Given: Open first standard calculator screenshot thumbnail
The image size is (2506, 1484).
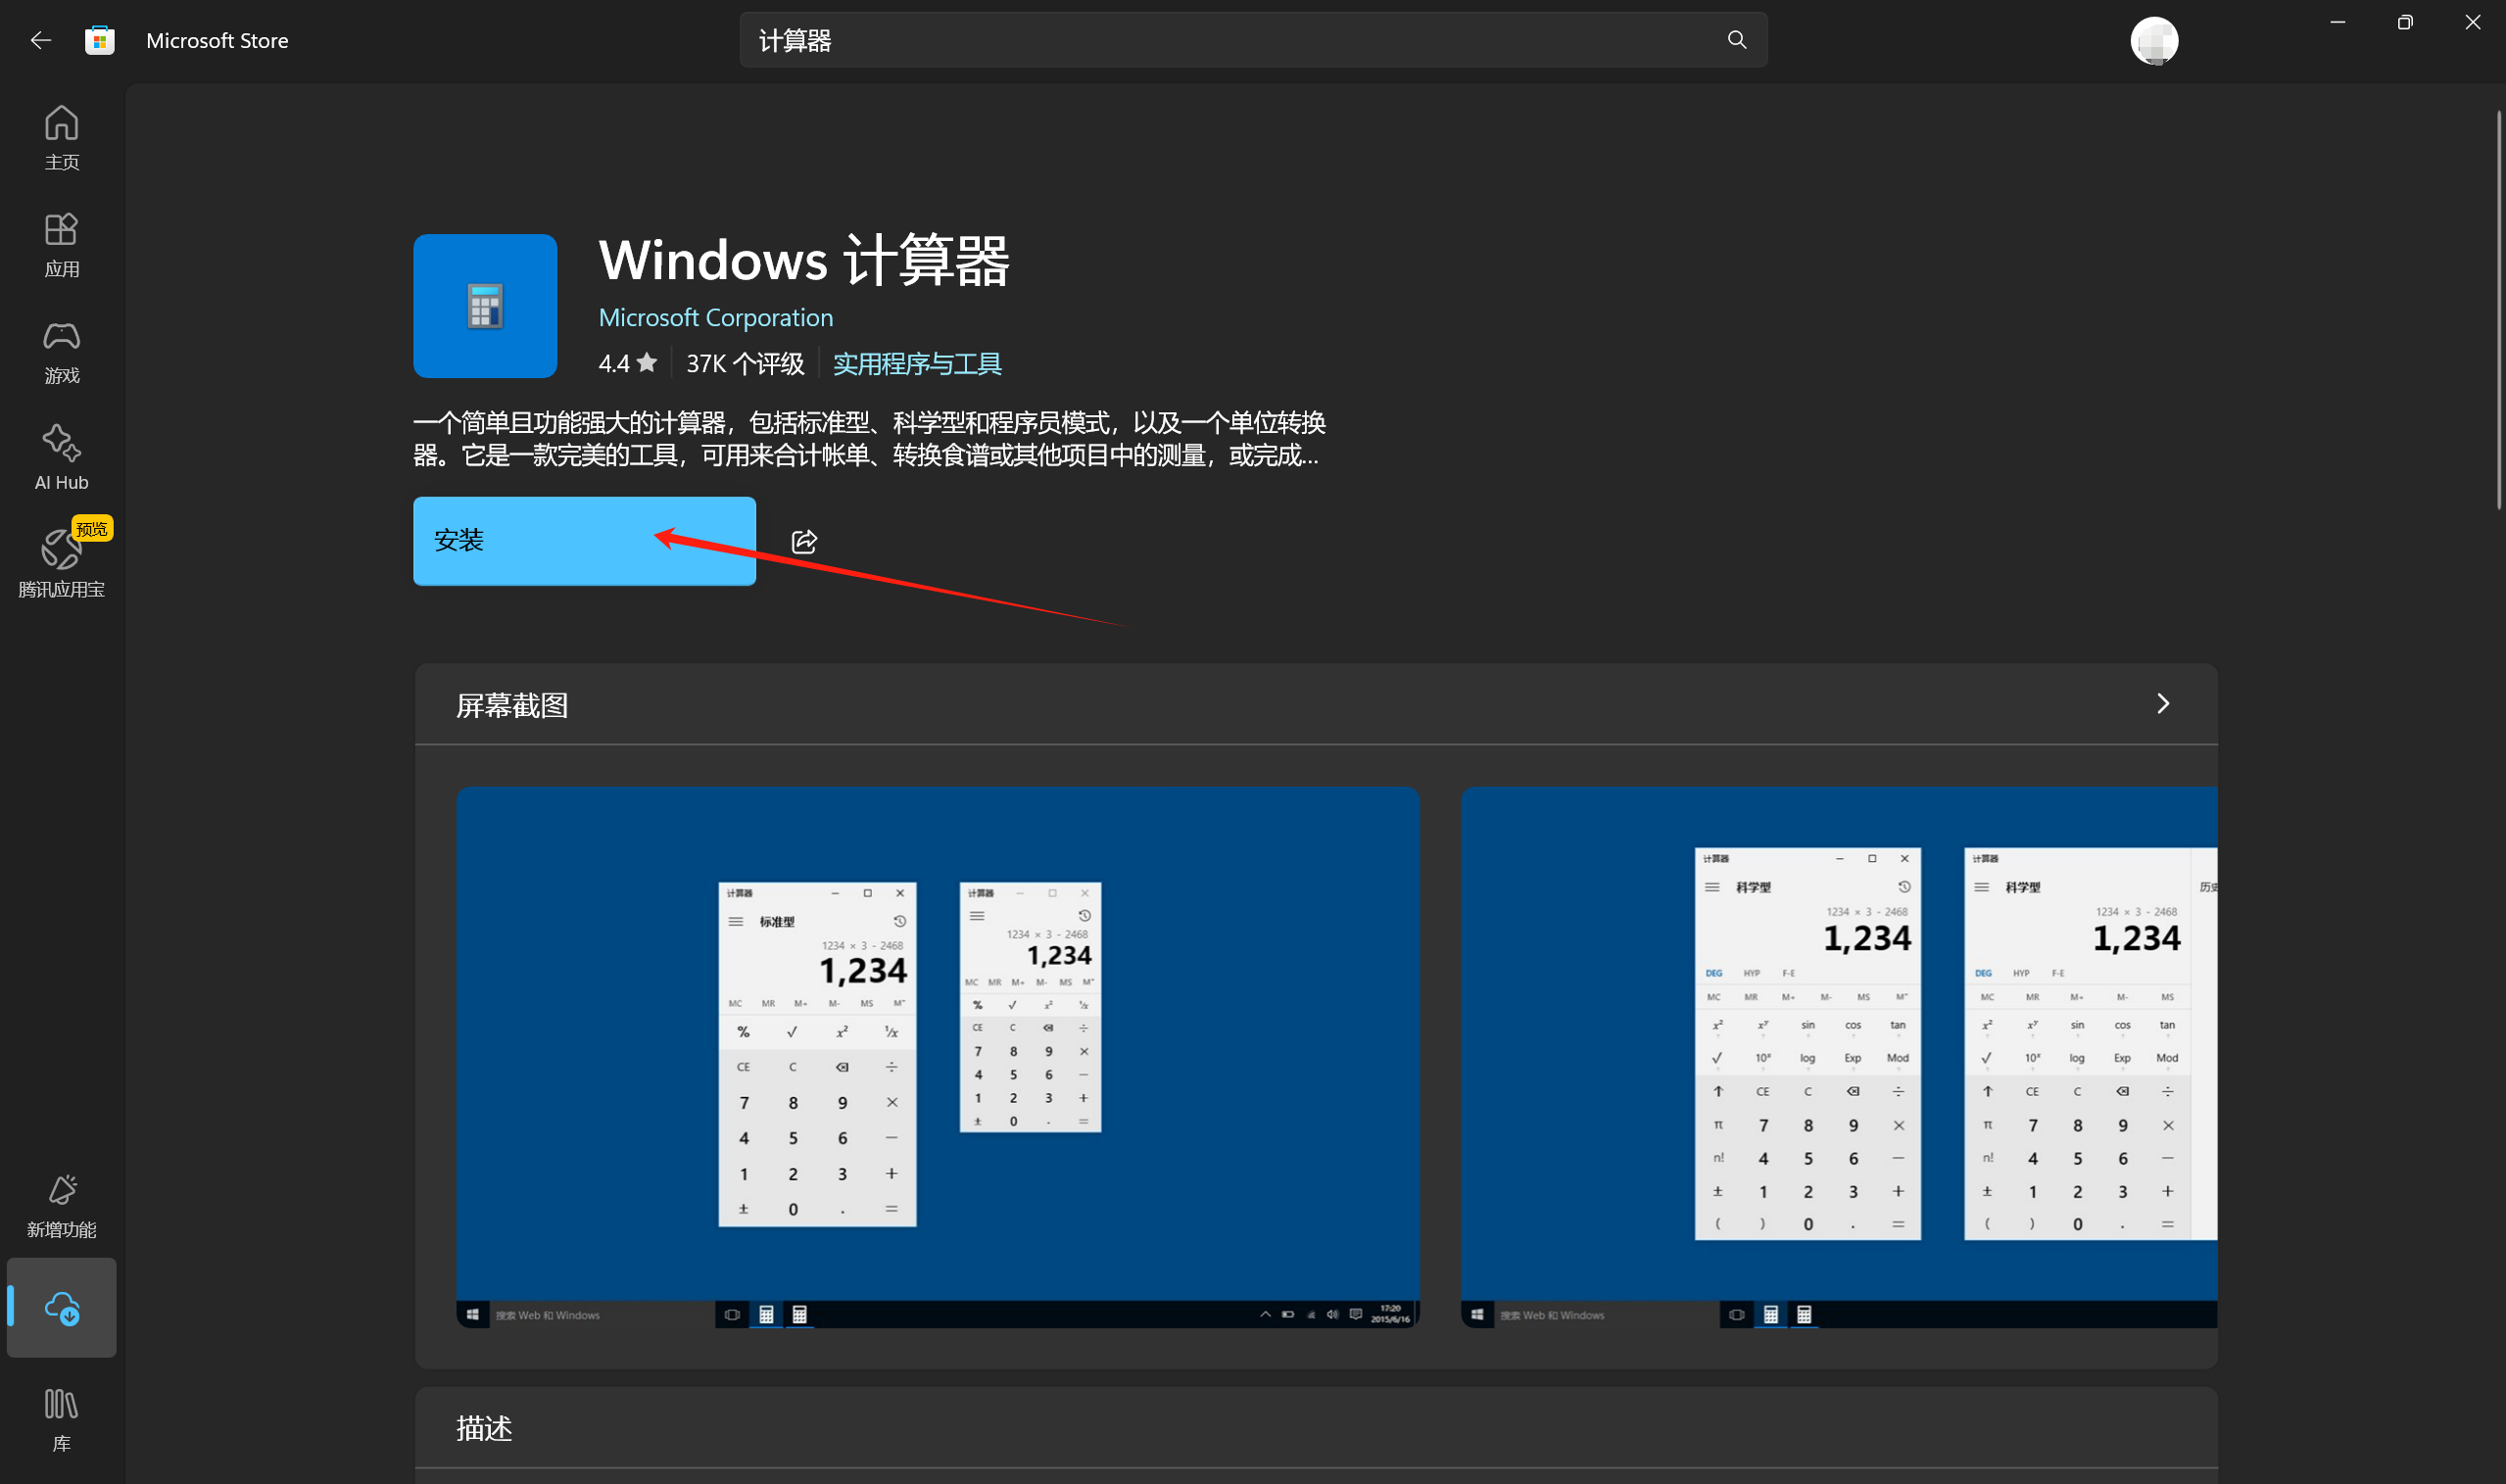Looking at the screenshot, I should point(937,1057).
